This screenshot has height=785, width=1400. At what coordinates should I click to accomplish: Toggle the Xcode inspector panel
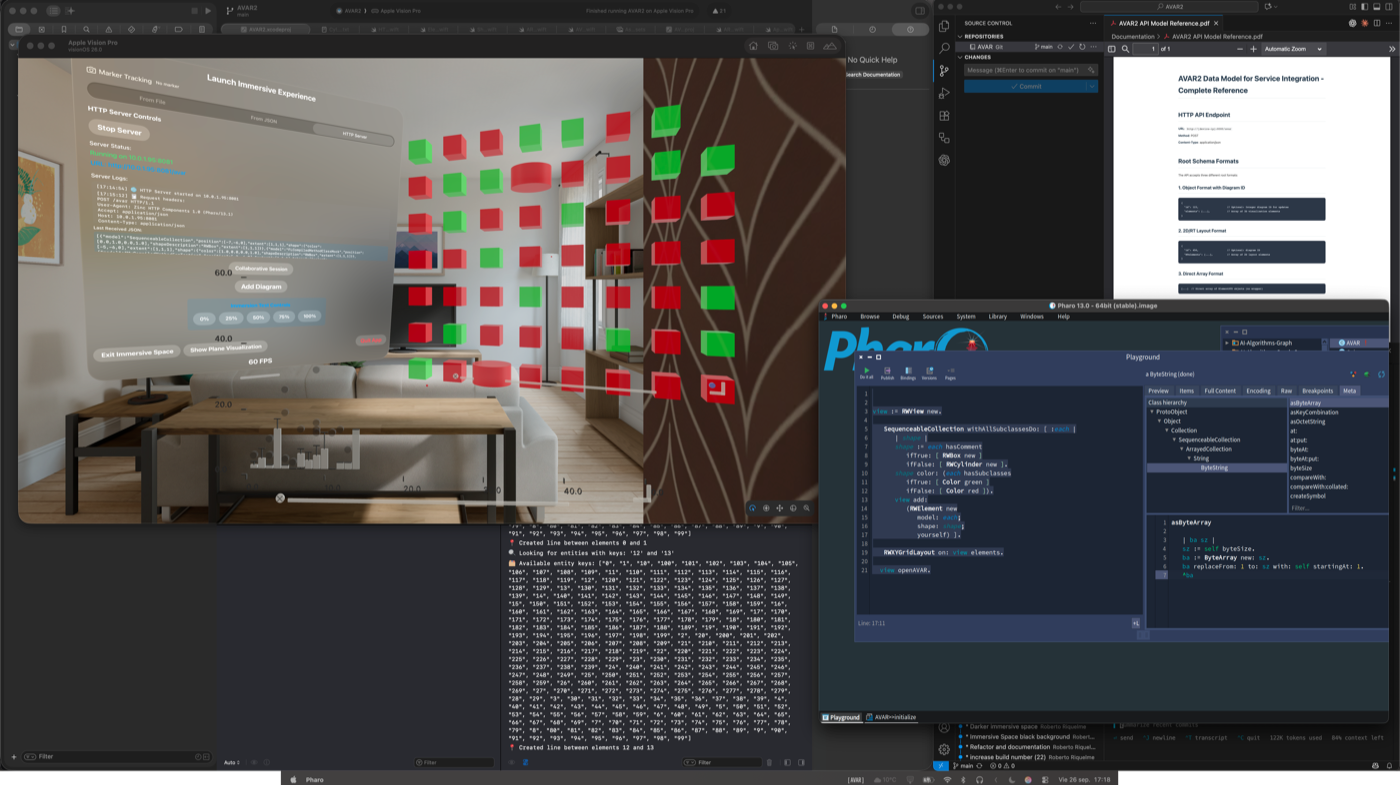point(920,11)
